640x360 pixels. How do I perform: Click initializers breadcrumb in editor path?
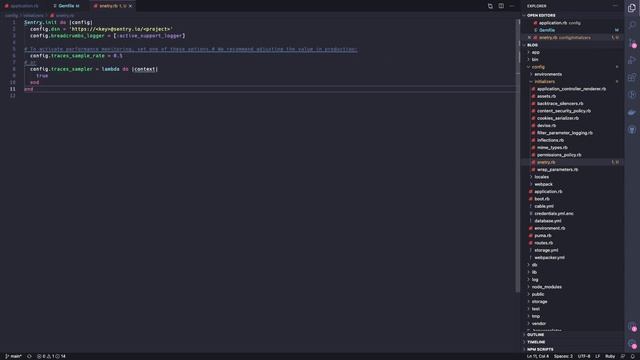[33, 16]
